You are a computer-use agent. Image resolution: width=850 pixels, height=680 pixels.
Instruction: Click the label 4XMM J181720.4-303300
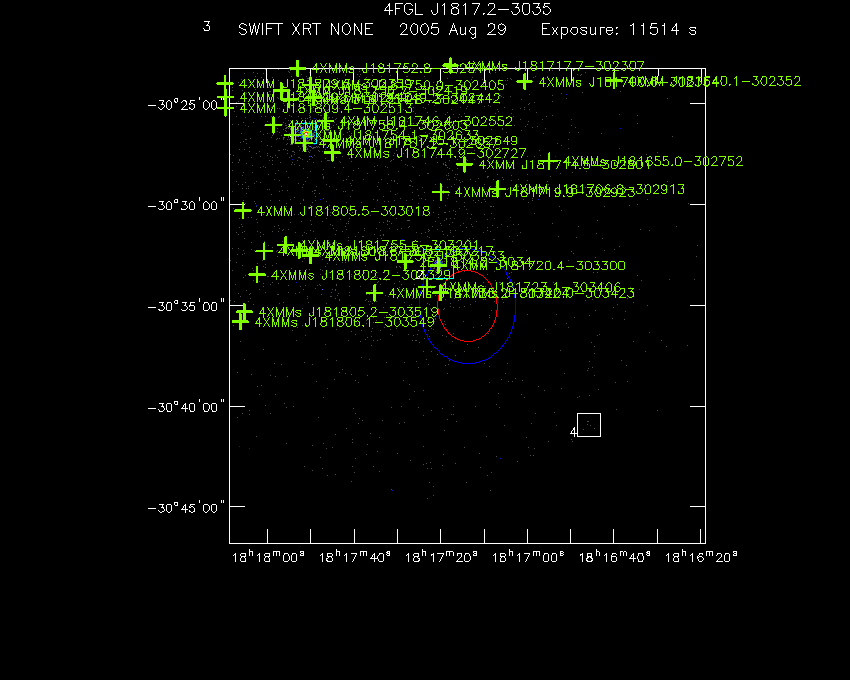[539, 266]
